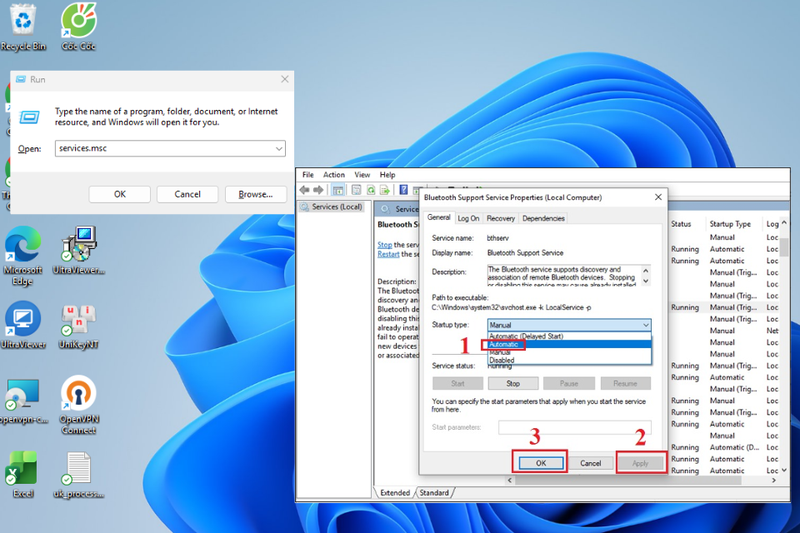Switch to the Standard view tab
Screen dimensions: 800x533
click(434, 493)
